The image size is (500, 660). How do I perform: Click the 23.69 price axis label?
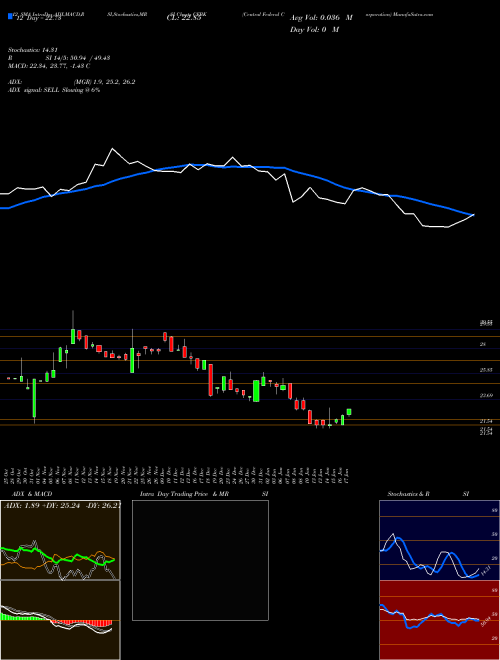(x=486, y=395)
